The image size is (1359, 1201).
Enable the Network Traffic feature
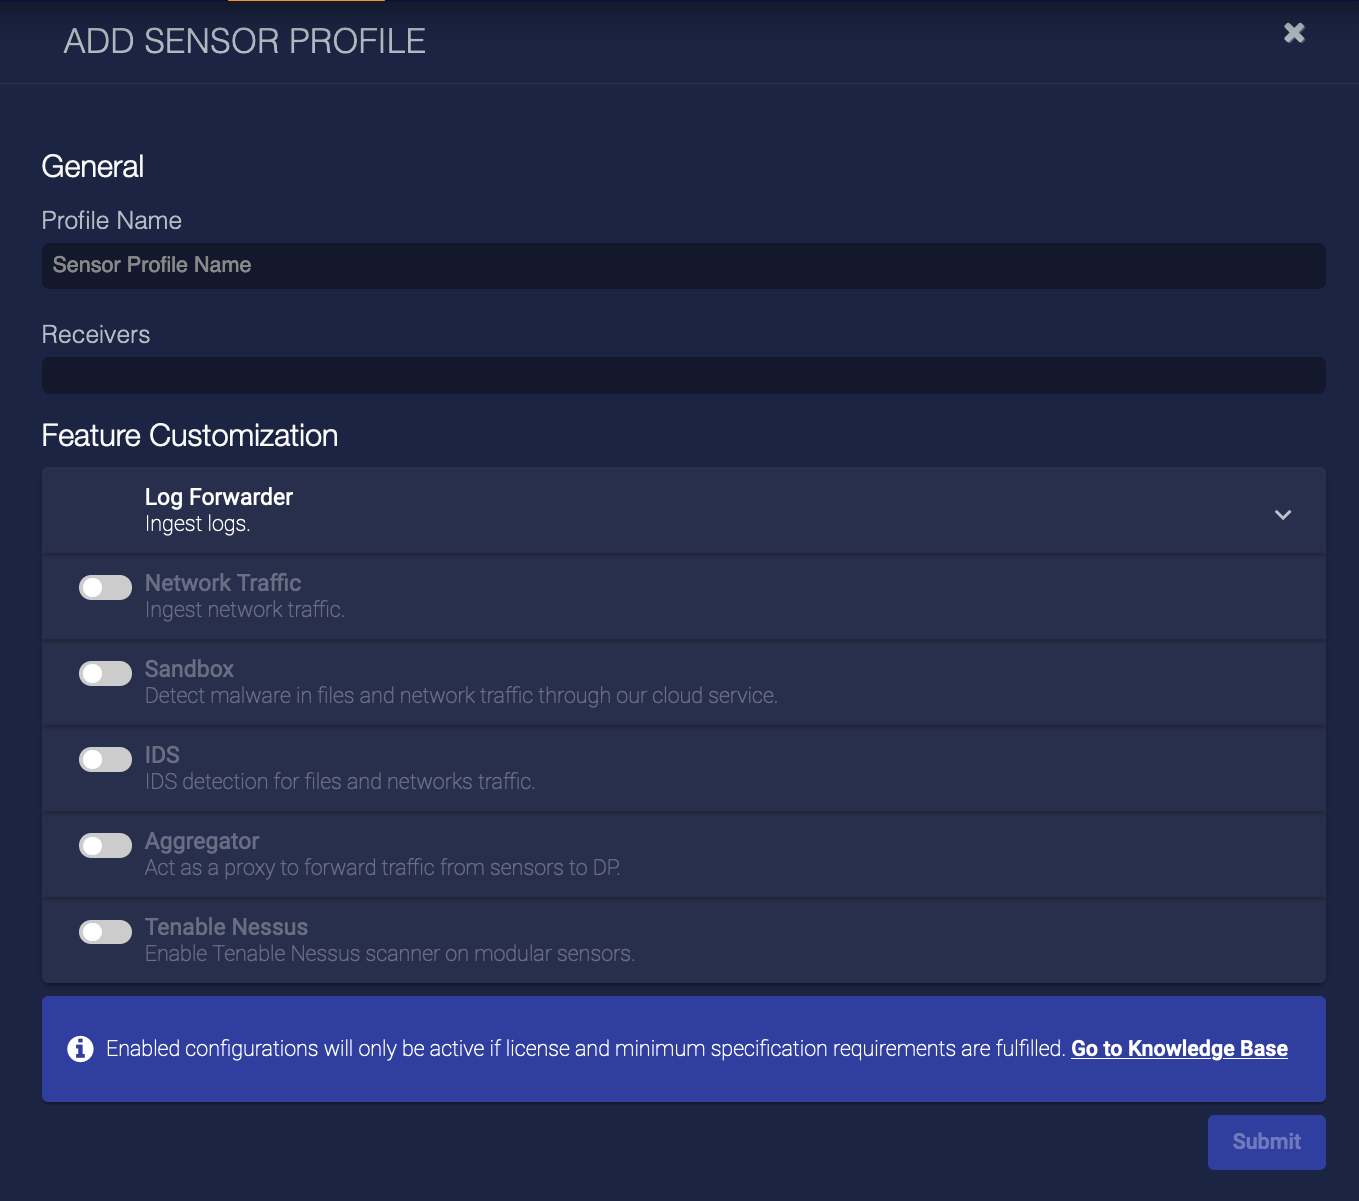(104, 587)
